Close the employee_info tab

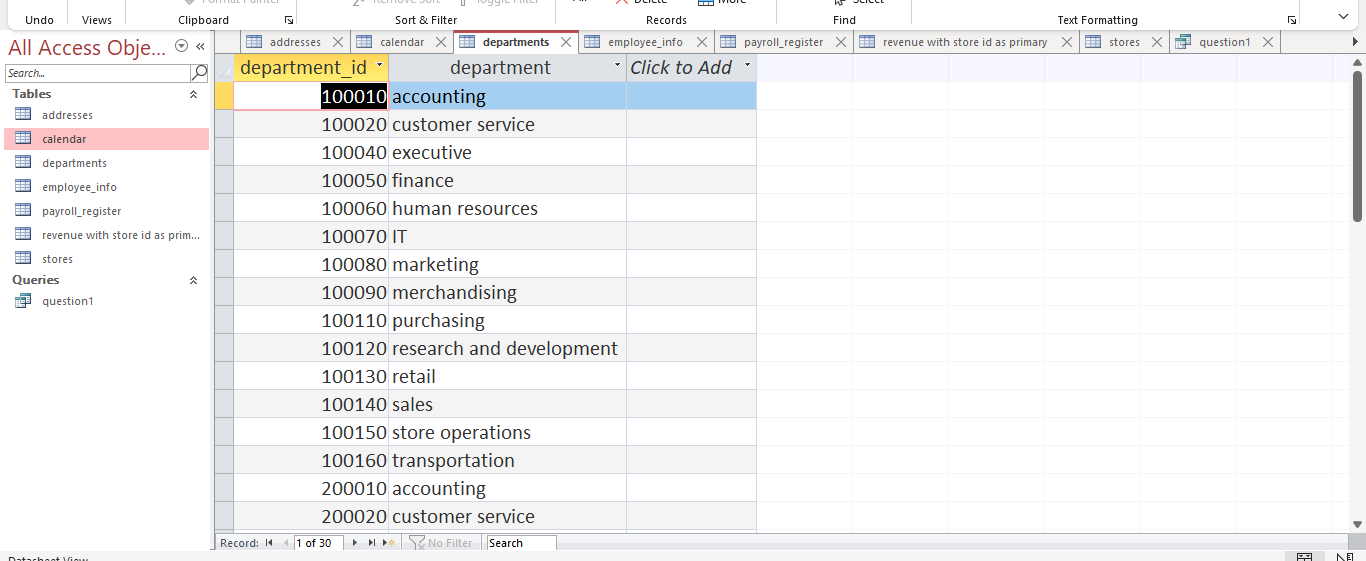point(702,42)
